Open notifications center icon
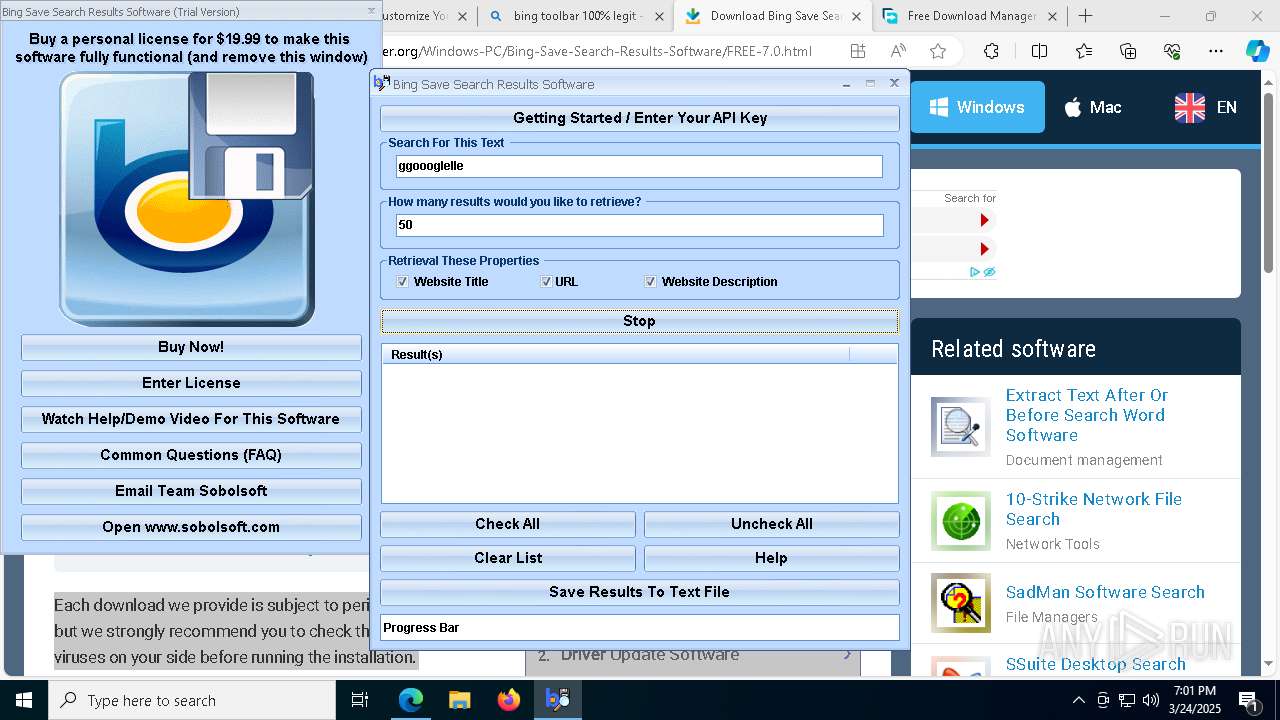This screenshot has width=1280, height=720. tap(1248, 700)
